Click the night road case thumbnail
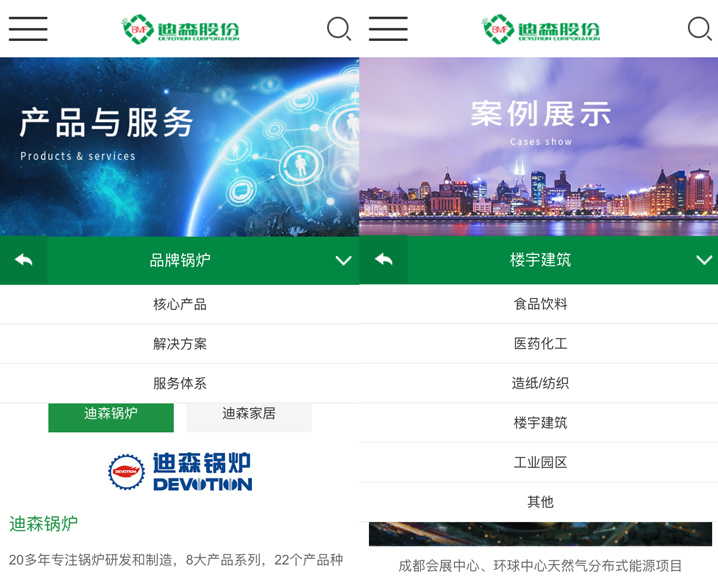 tap(540, 534)
